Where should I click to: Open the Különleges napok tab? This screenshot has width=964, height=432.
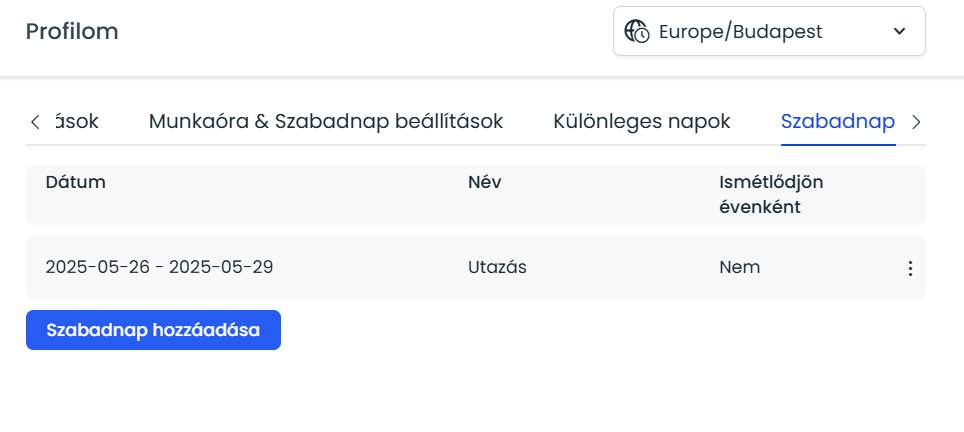[x=641, y=122]
